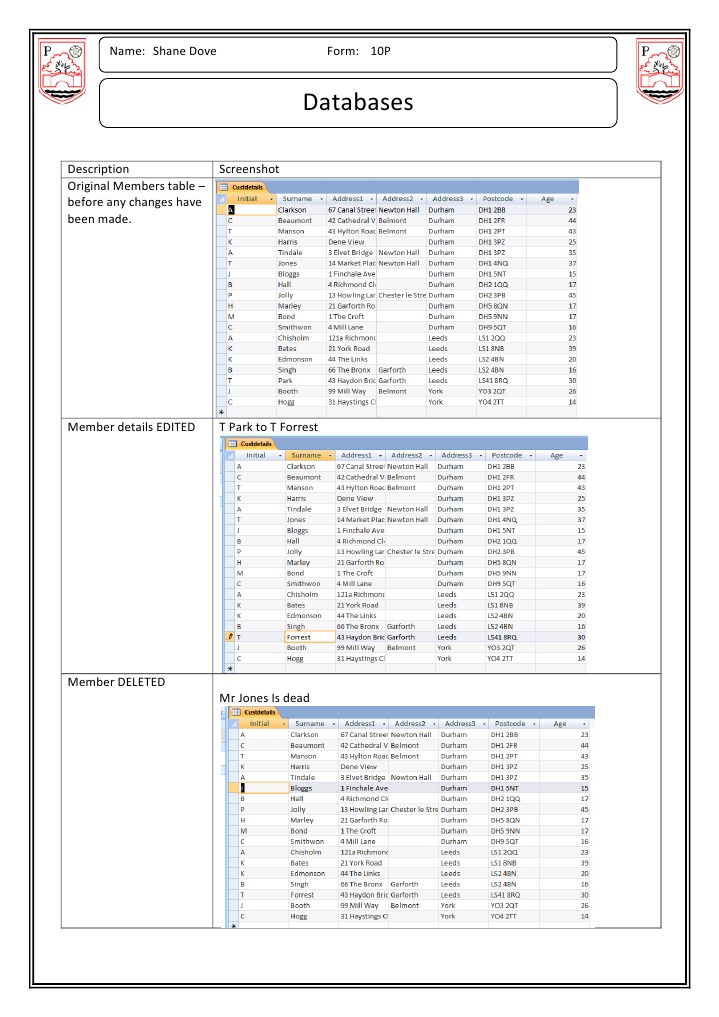Click the 'Databases' title box
Screen dimensions: 719x1017
[x=358, y=103]
